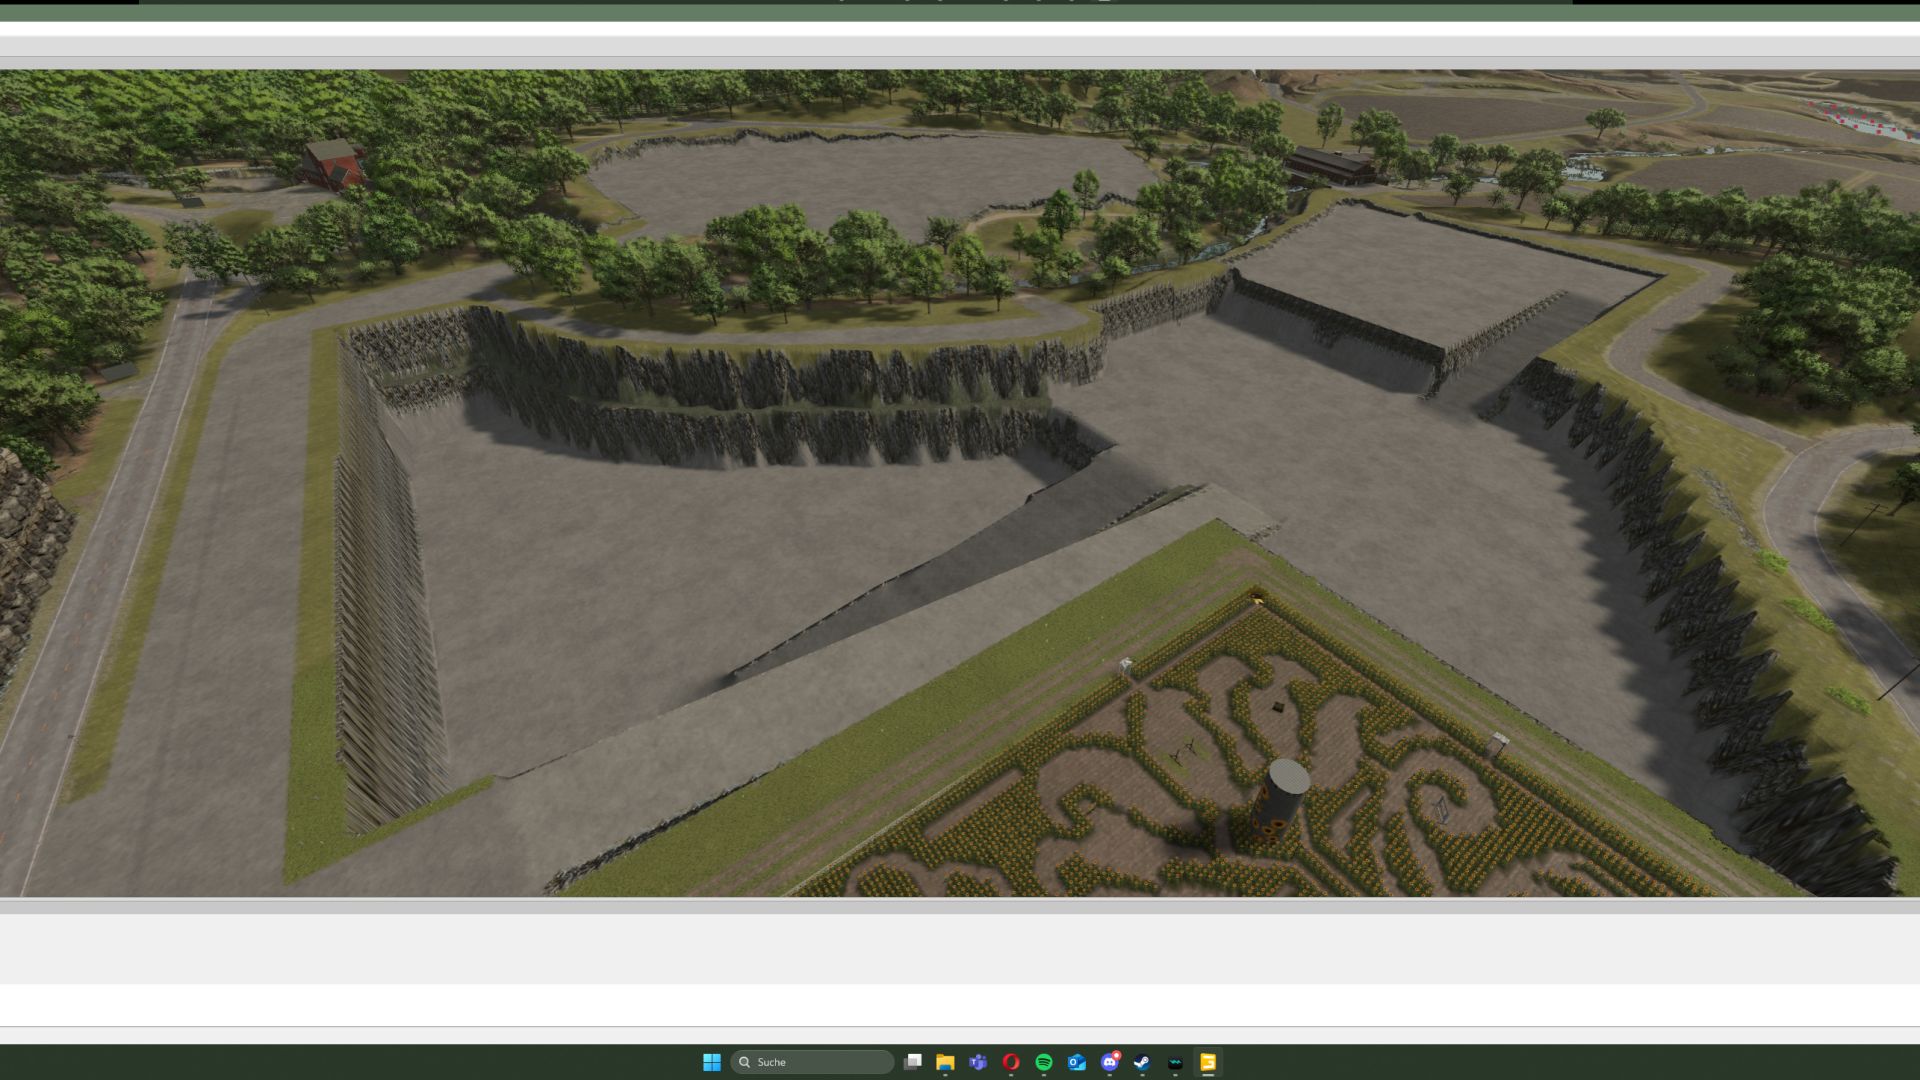Click the Suche taskbar search box

point(812,1062)
